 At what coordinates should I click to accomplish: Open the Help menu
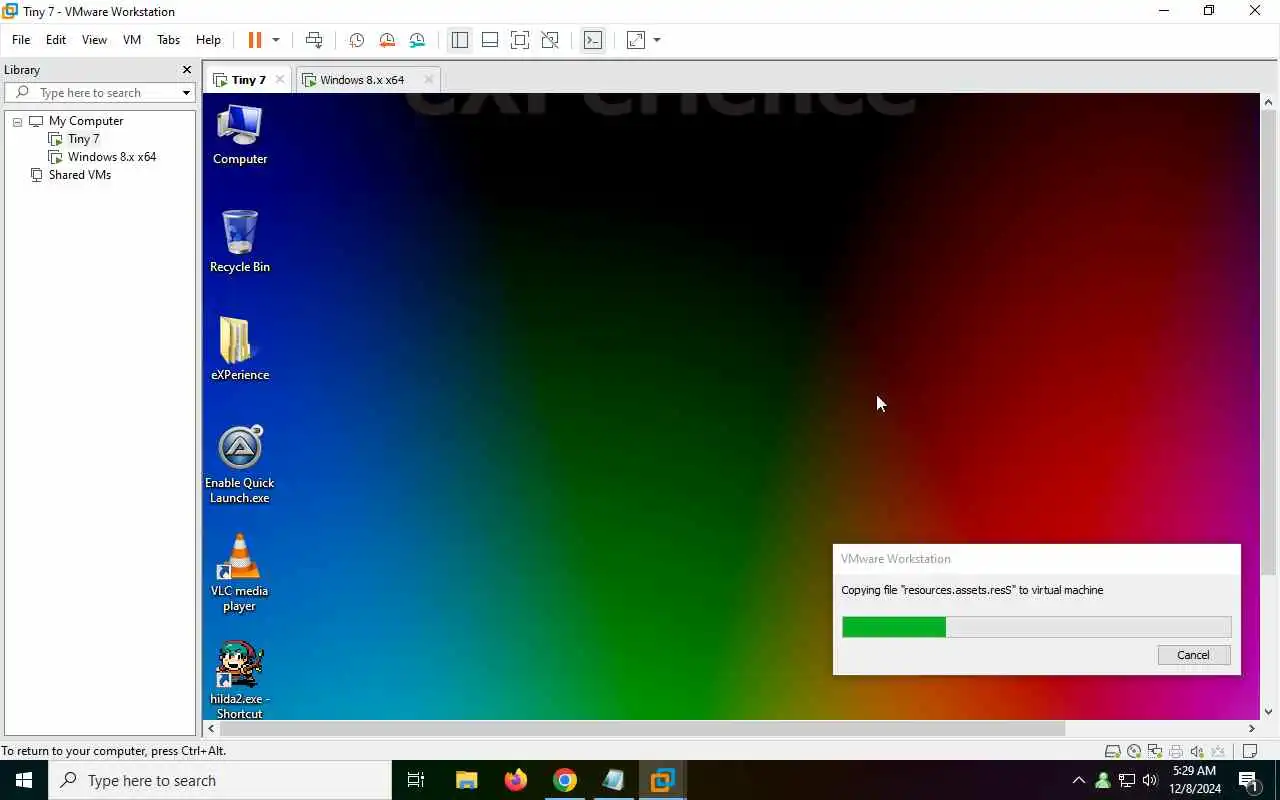coord(208,40)
